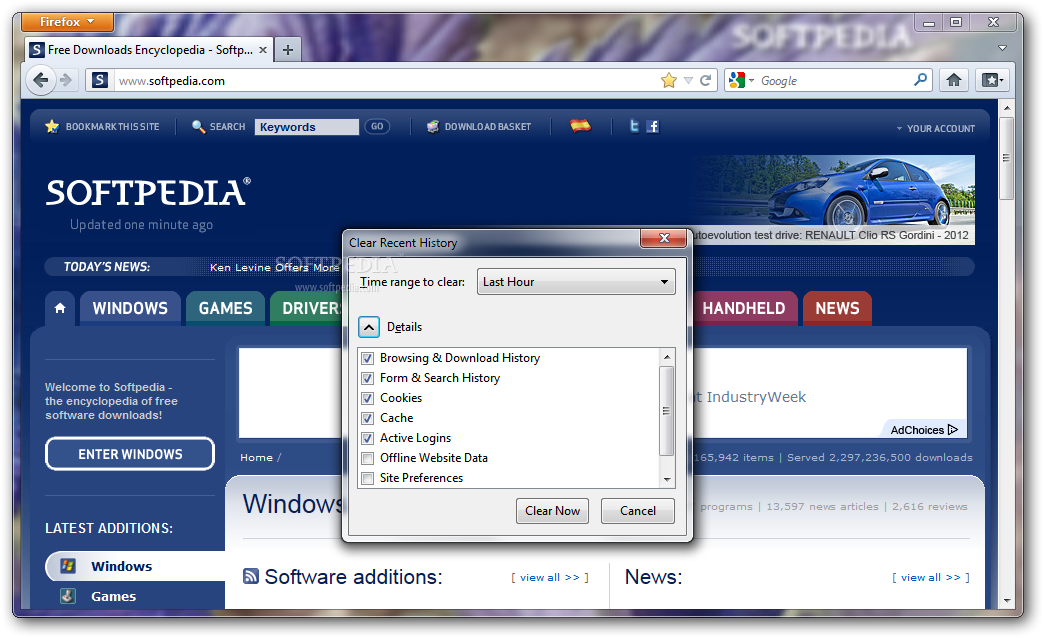This screenshot has height=638, width=1044.
Task: Open the Games category tab
Action: (x=225, y=308)
